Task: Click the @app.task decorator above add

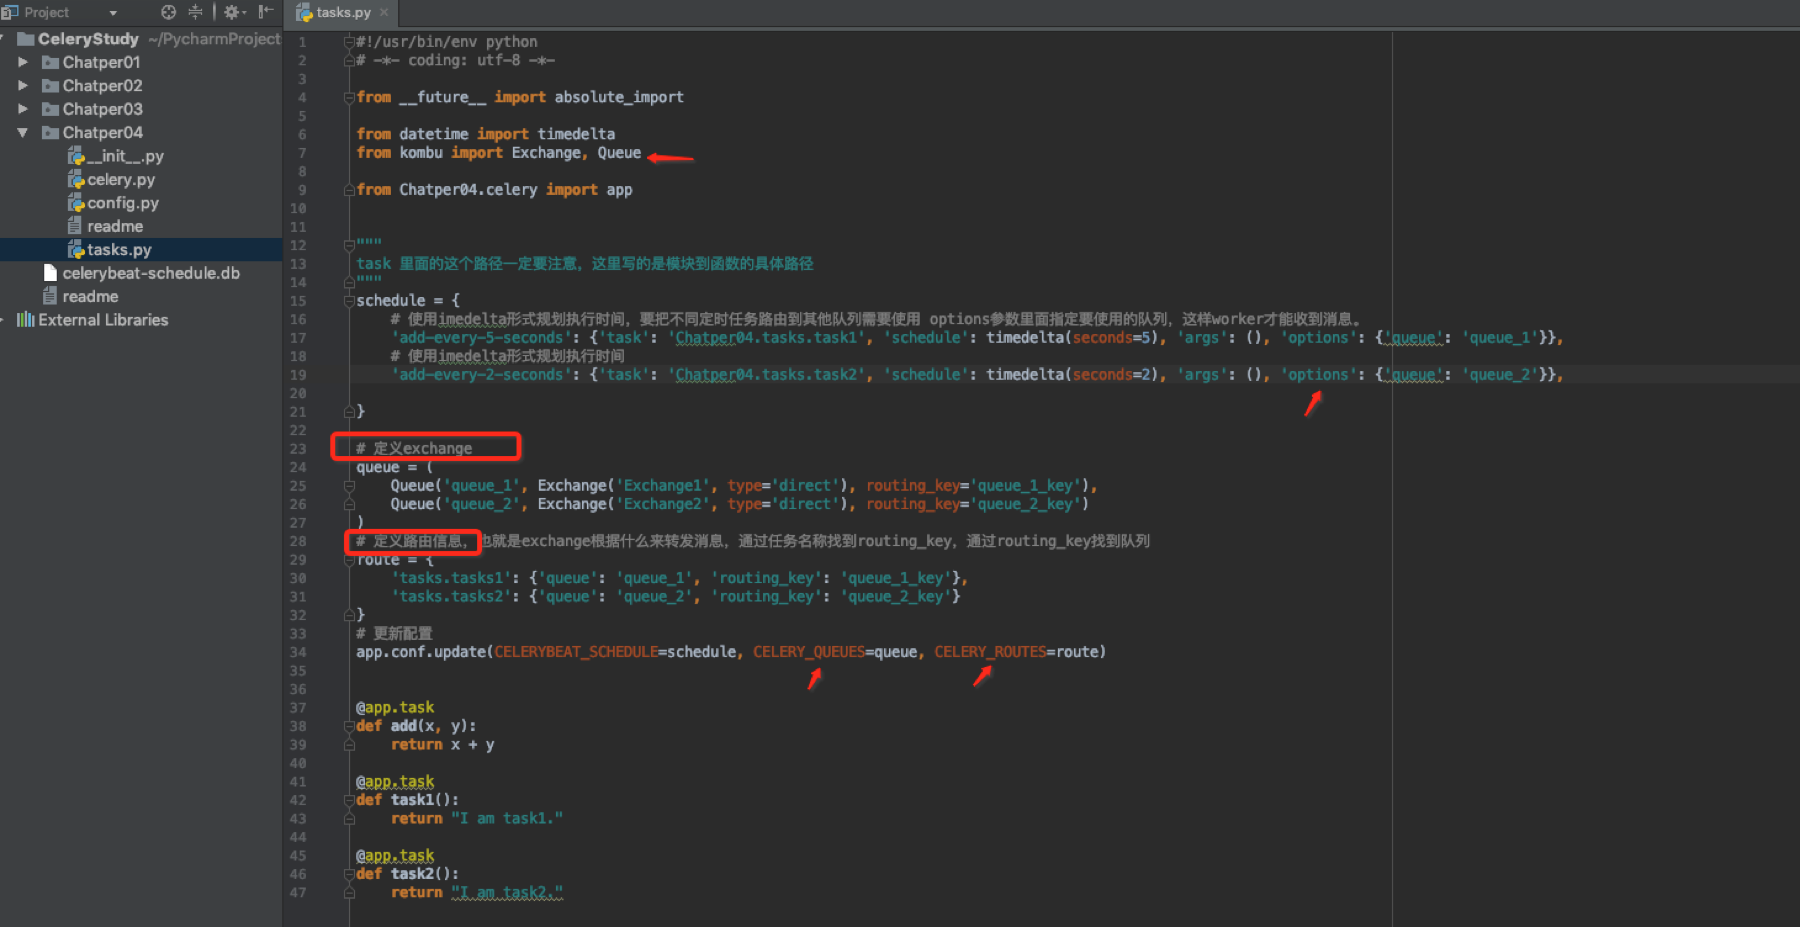Action: point(395,707)
